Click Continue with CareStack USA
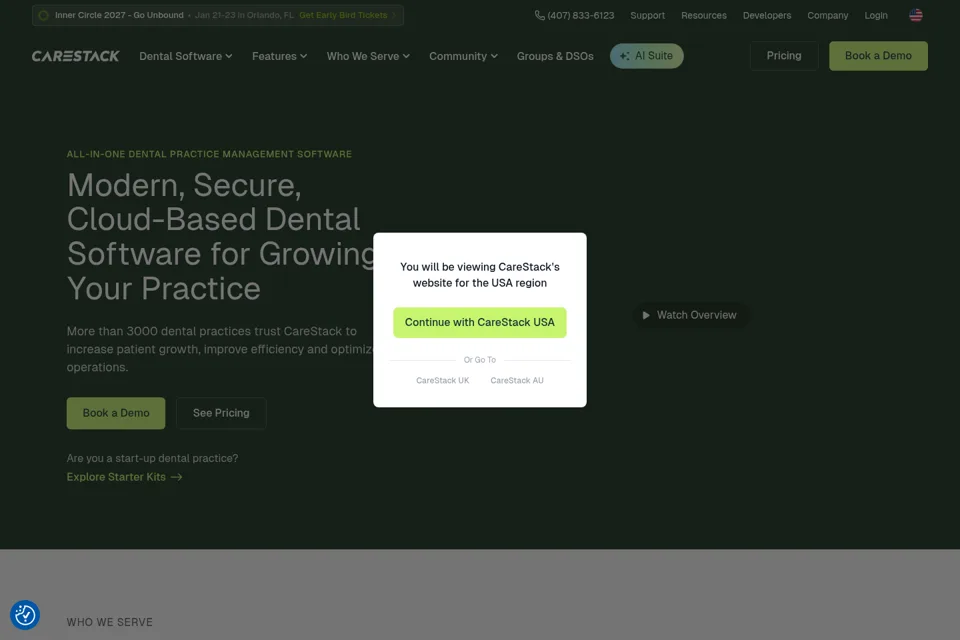Screen dimensions: 960x640 pyautogui.click(x=479, y=322)
